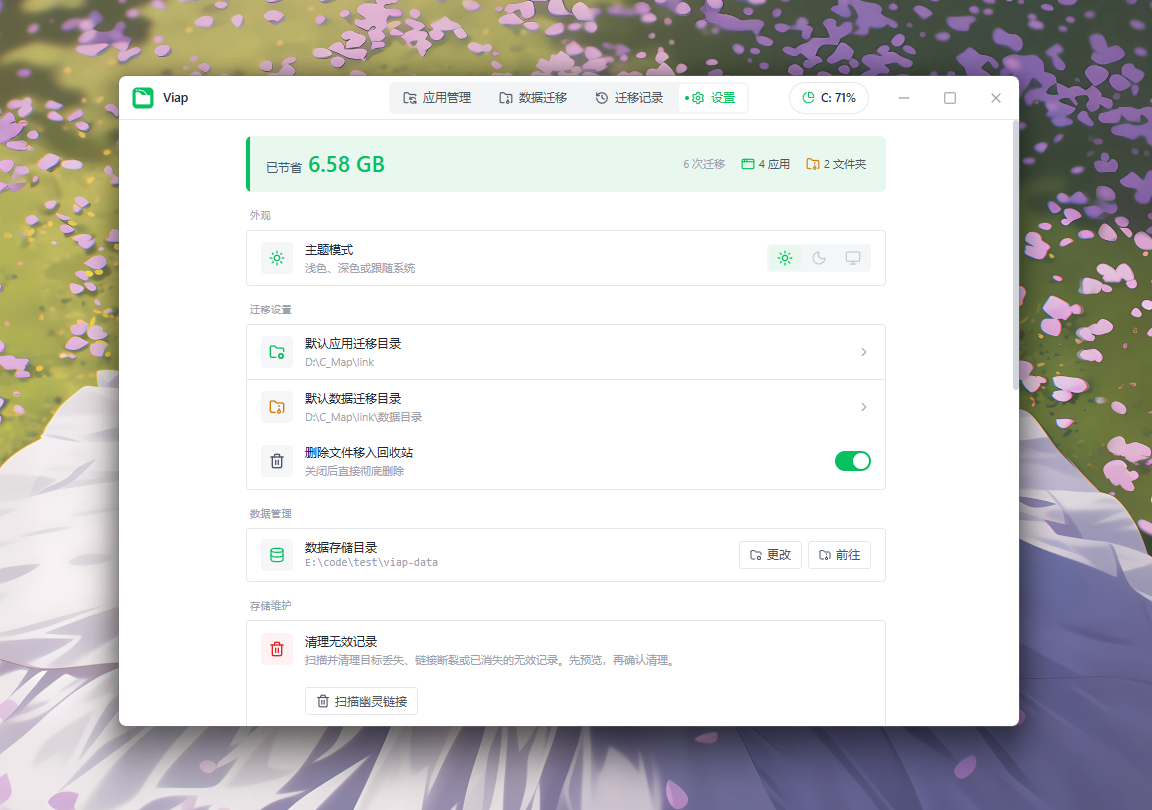Open the 应用管理 tab
Screen dimensions: 1152x810
tap(437, 98)
